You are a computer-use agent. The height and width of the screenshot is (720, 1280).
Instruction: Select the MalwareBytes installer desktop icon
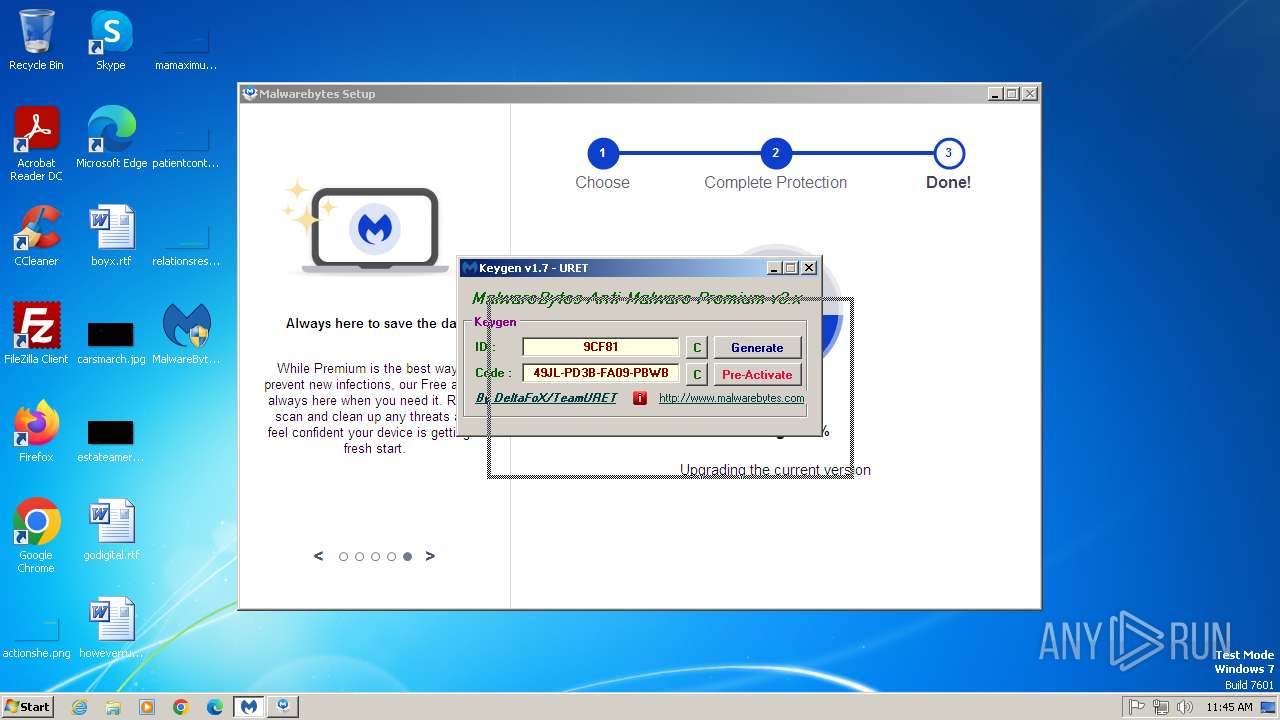186,334
